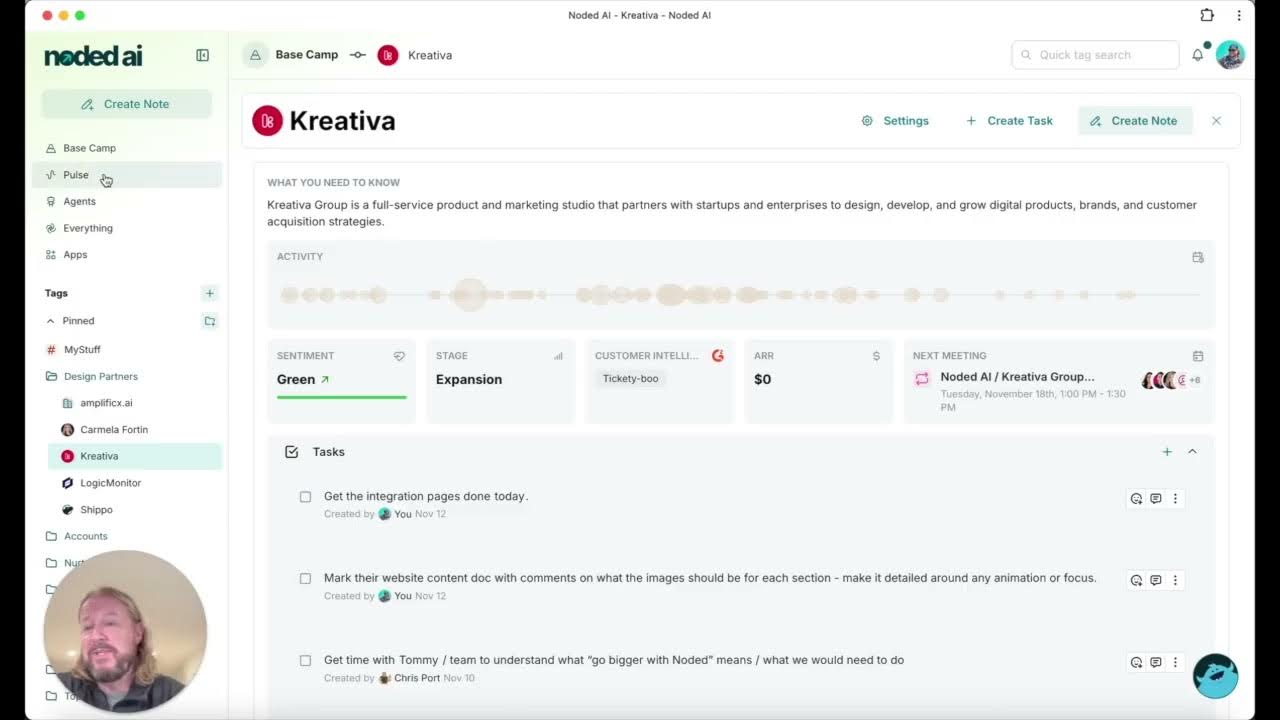Click the Stage bar-chart icon

[558, 356]
